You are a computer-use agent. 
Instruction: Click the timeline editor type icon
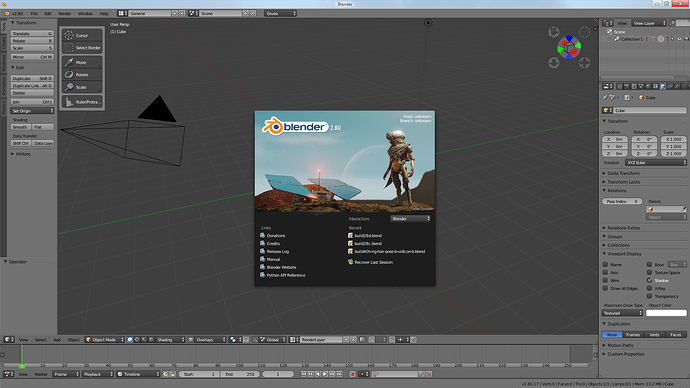coord(9,374)
